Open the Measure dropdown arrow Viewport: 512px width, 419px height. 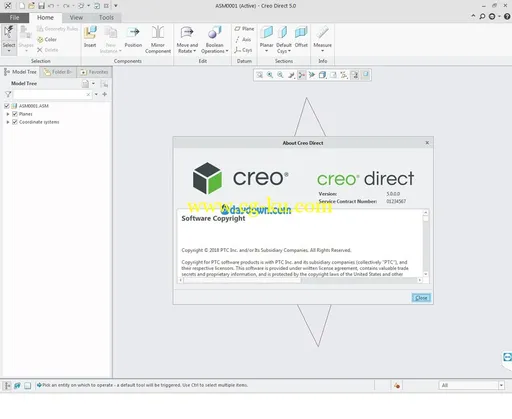(322, 51)
